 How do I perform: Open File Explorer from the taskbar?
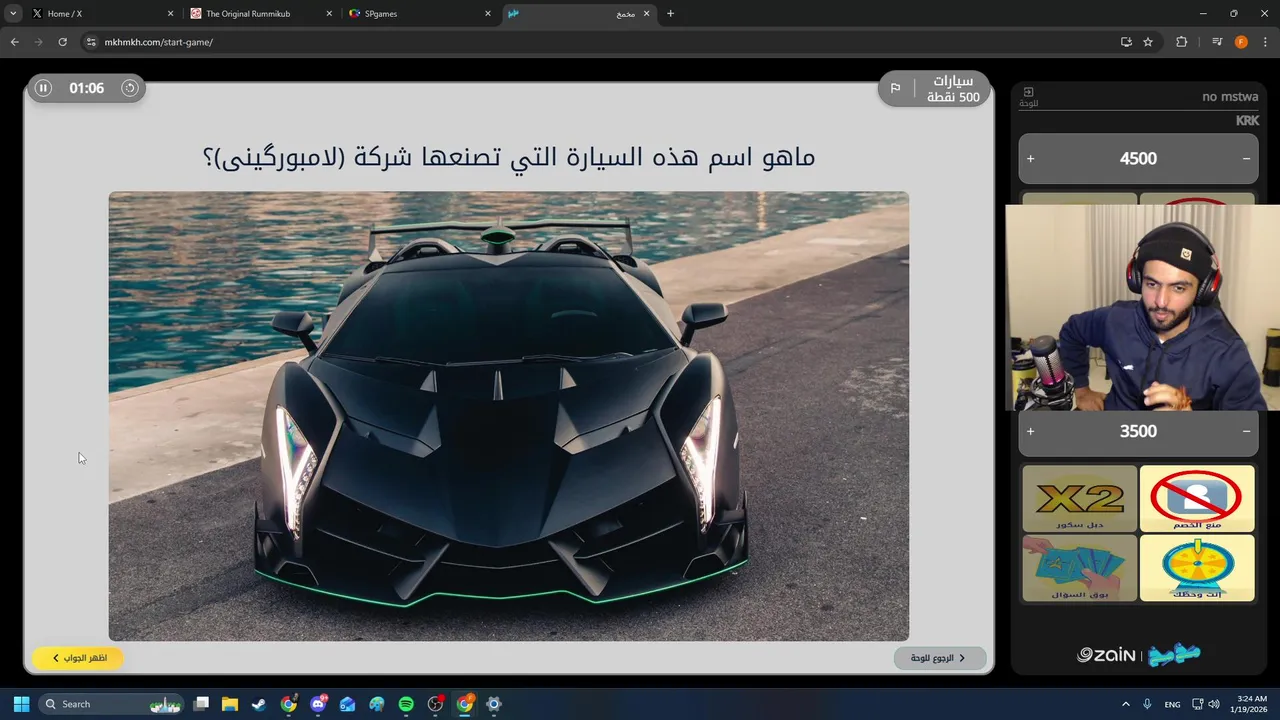pyautogui.click(x=230, y=704)
